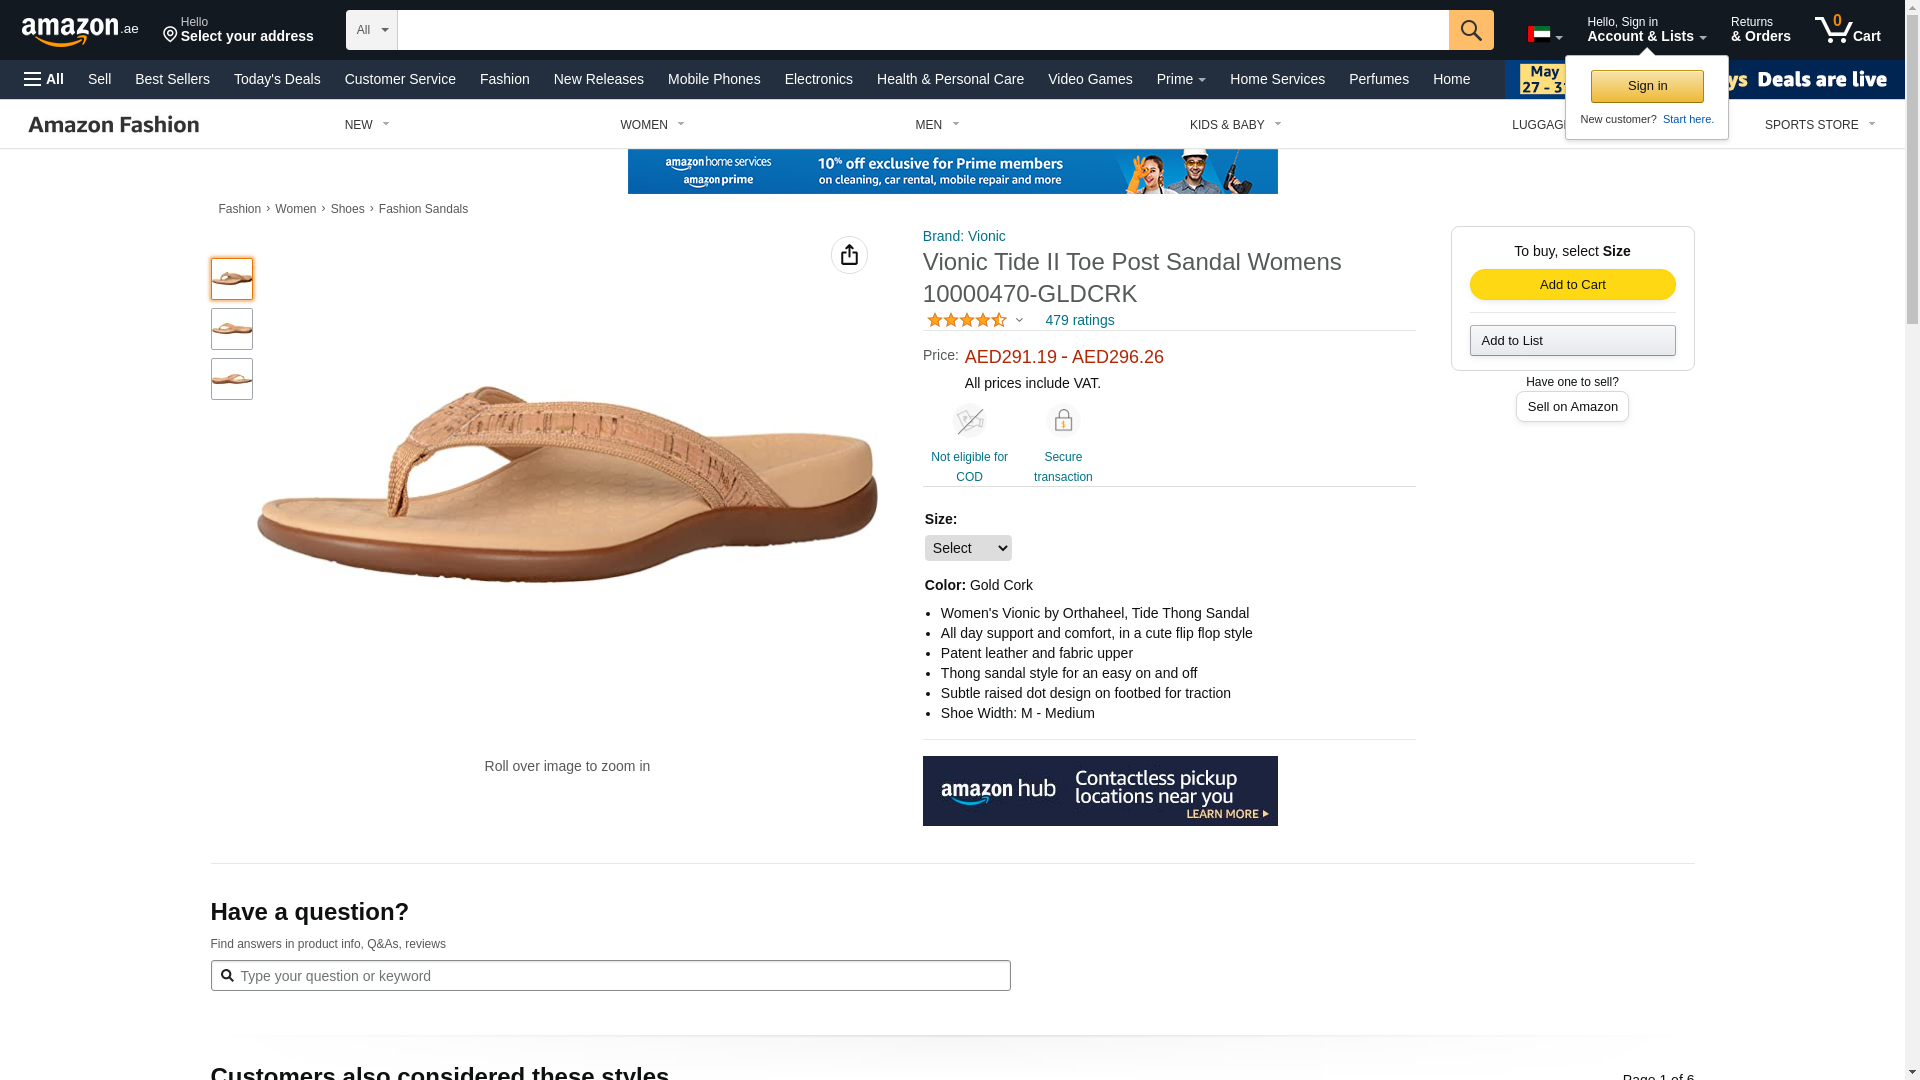The height and width of the screenshot is (1080, 1920).
Task: Click the Secure transaction lock icon
Action: 1063,421
